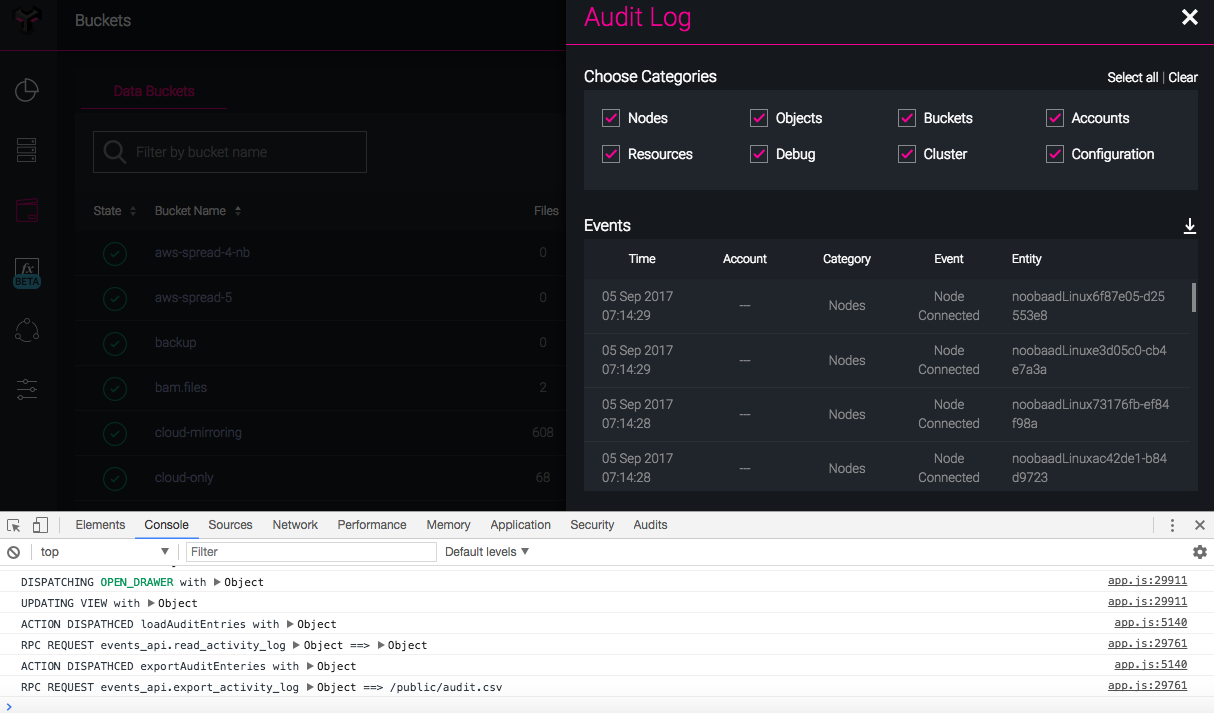The image size is (1214, 713).
Task: Uncheck the Accounts category
Action: click(x=1055, y=118)
